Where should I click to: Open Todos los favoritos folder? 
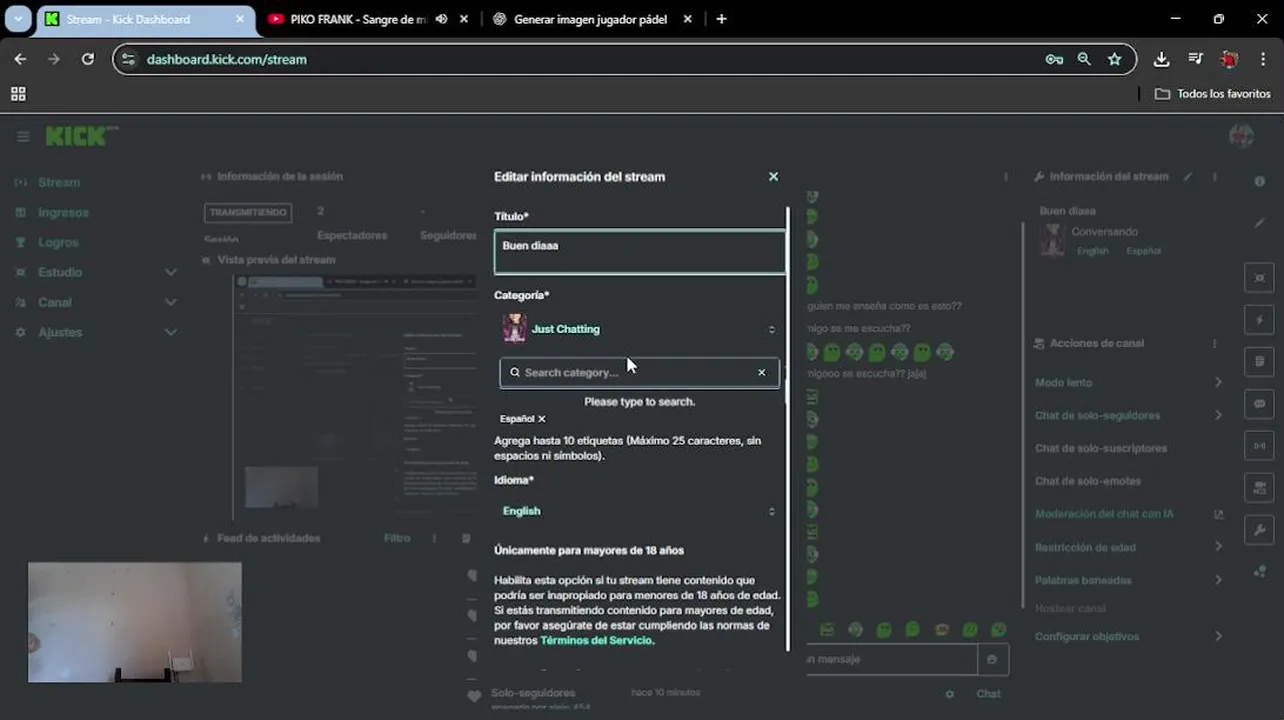1212,93
